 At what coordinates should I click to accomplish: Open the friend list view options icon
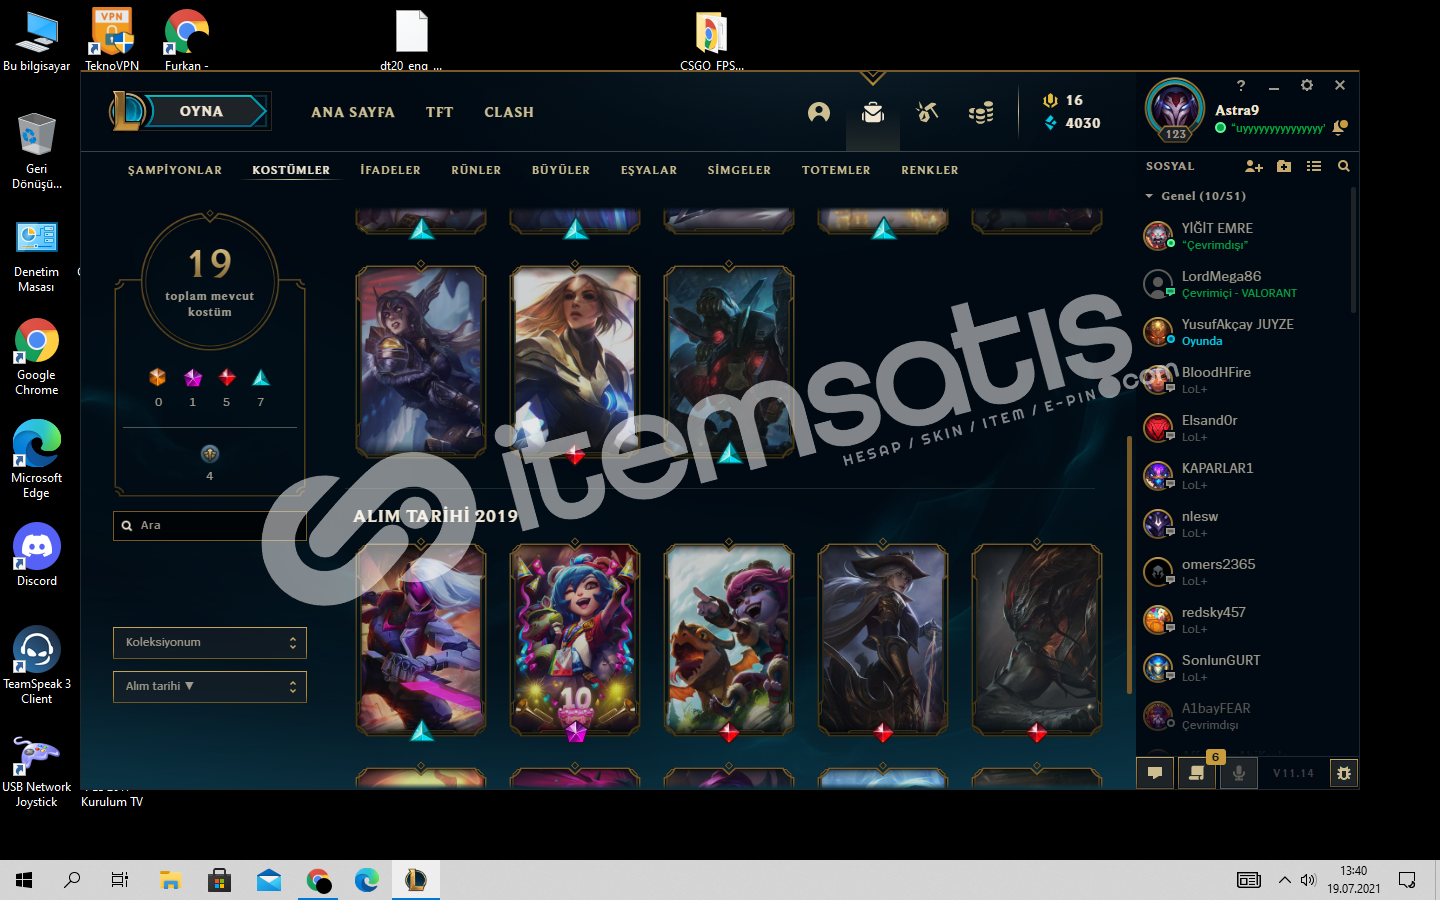1314,166
